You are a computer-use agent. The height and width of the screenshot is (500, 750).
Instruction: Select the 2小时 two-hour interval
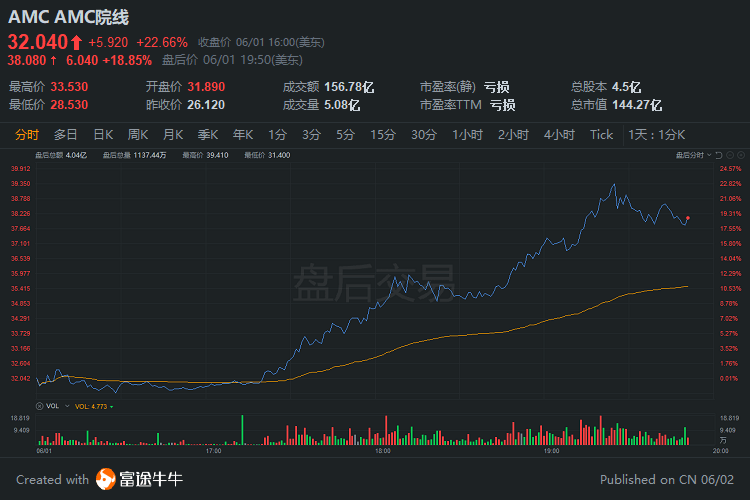(513, 135)
